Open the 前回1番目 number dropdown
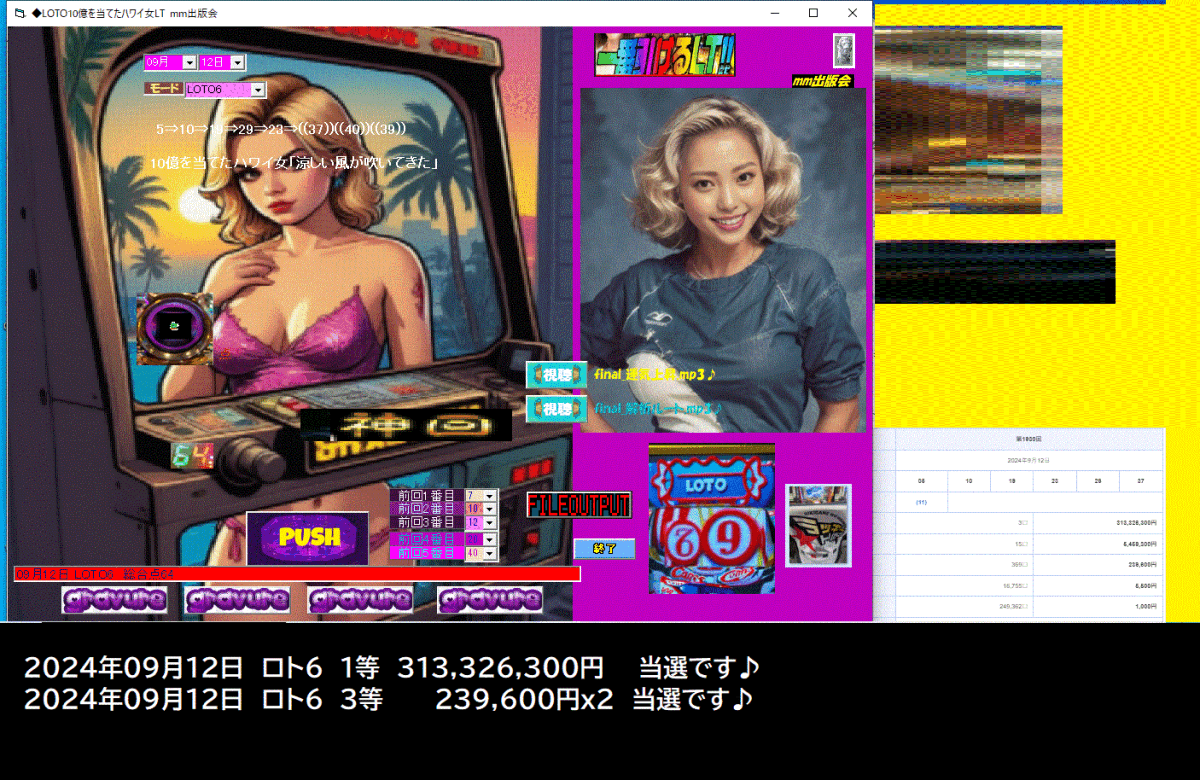Screen dimensions: 1200x780 481,495
